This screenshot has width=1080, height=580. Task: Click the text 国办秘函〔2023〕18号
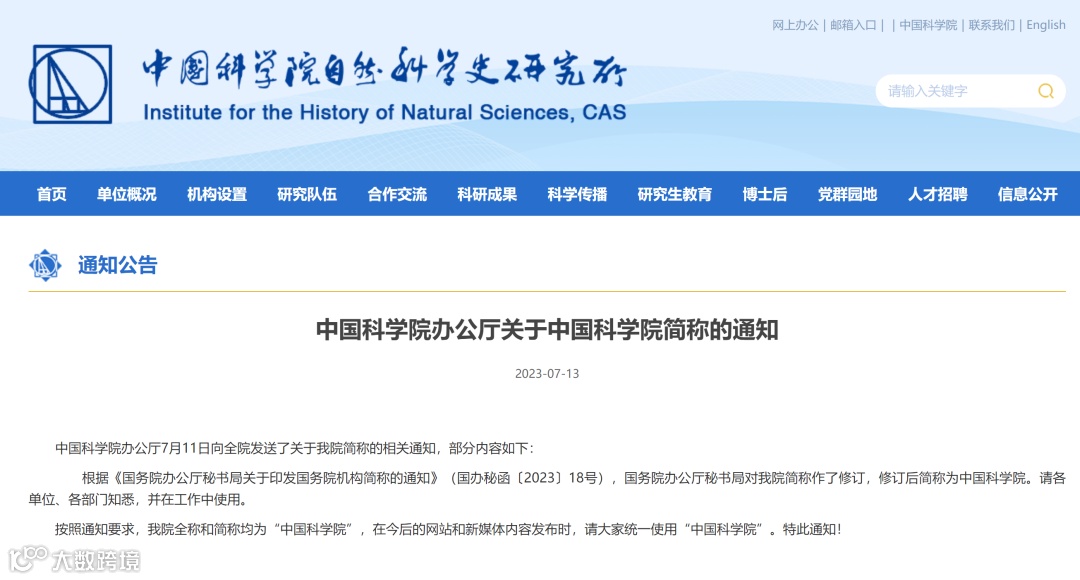click(528, 478)
